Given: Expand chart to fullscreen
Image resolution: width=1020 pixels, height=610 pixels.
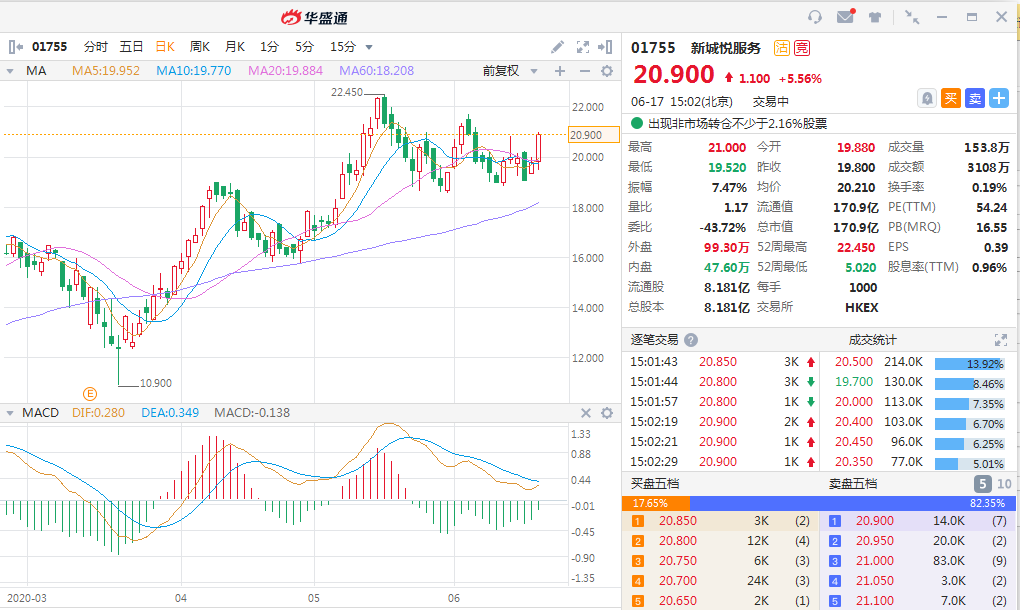Looking at the screenshot, I should tap(583, 47).
